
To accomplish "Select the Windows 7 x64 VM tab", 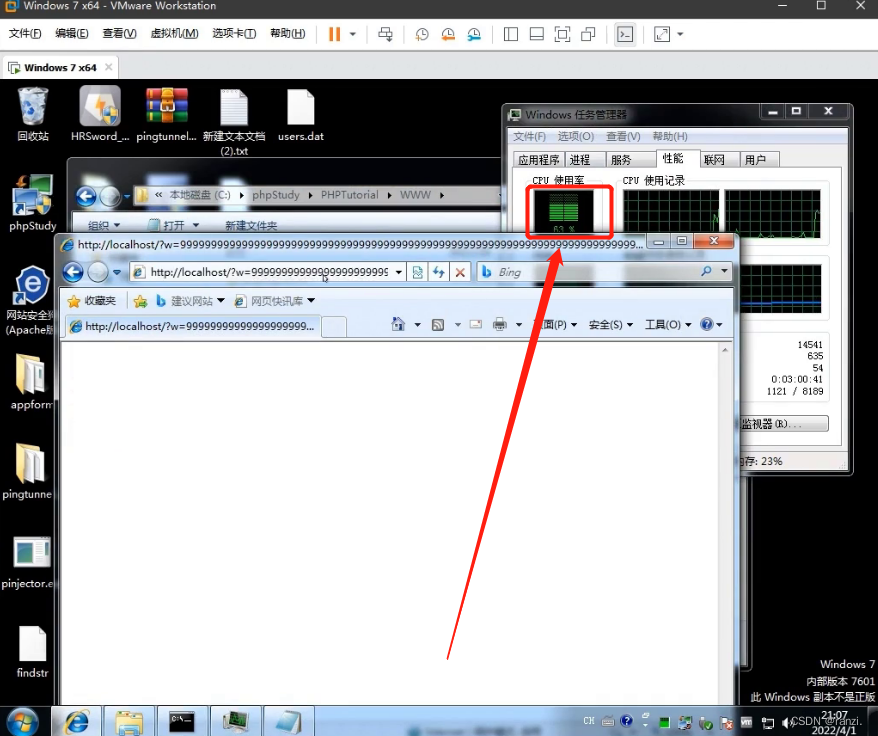I will 60,67.
